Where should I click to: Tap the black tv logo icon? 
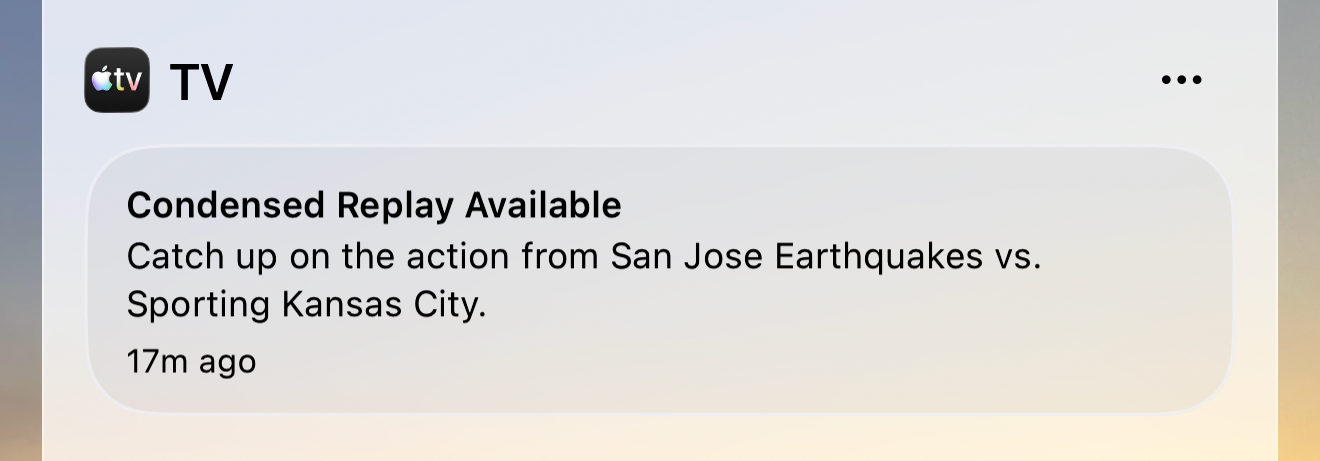tap(117, 80)
